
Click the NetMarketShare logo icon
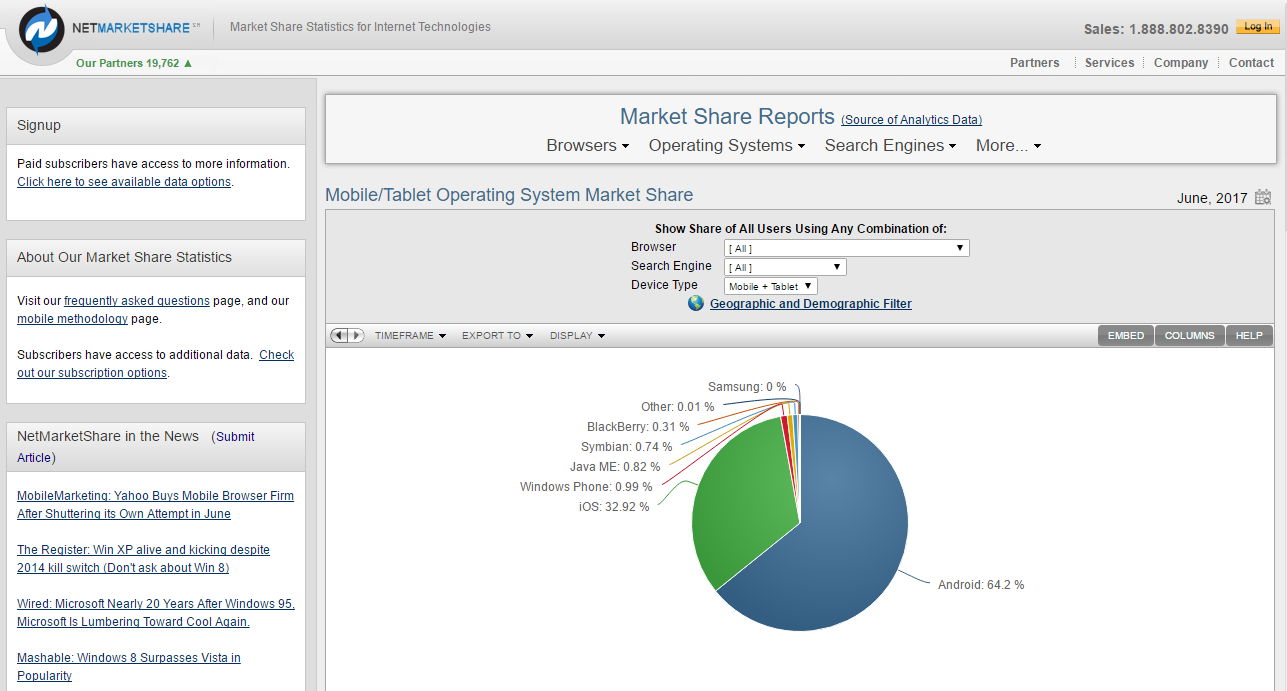pyautogui.click(x=42, y=30)
